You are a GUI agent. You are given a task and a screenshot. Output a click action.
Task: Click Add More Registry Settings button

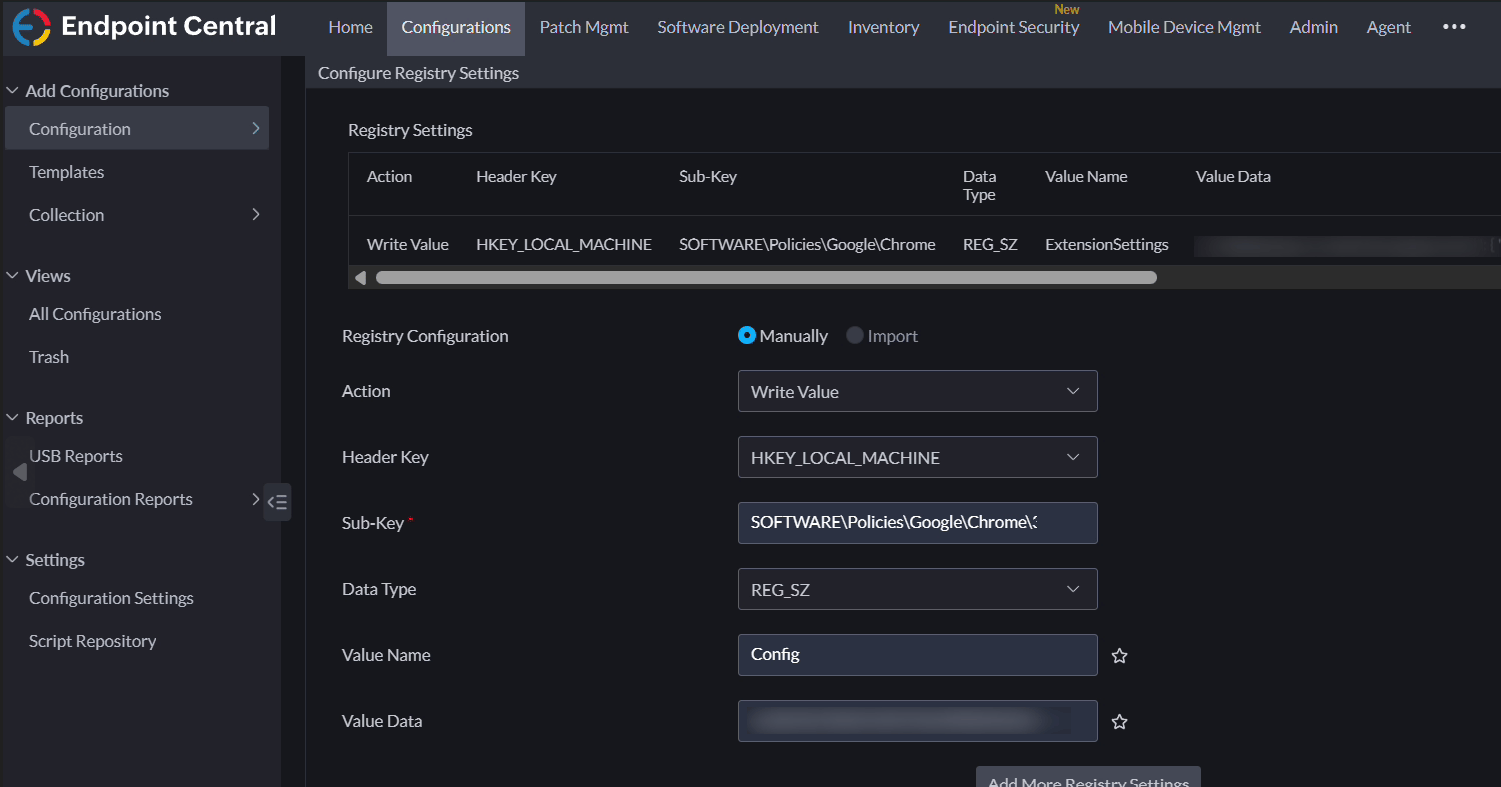click(x=1088, y=778)
